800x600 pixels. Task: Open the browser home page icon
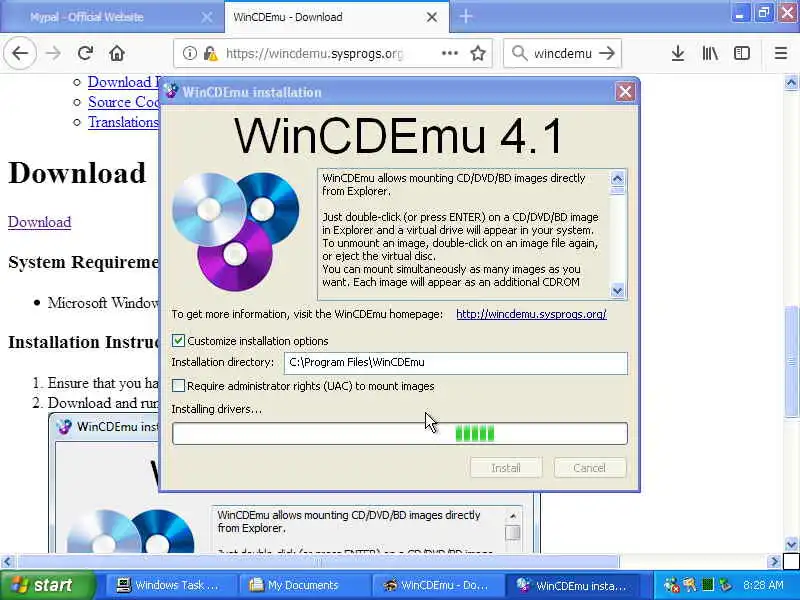[117, 53]
